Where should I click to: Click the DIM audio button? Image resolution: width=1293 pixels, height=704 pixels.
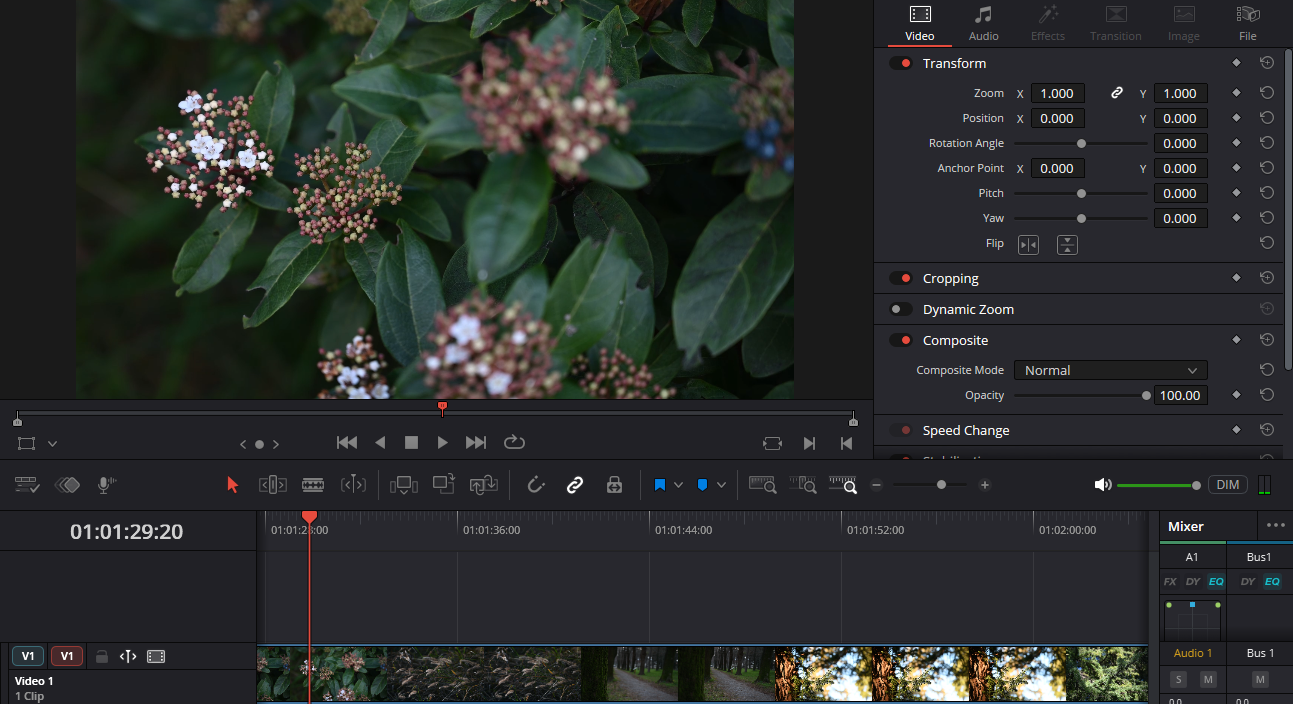tap(1227, 484)
